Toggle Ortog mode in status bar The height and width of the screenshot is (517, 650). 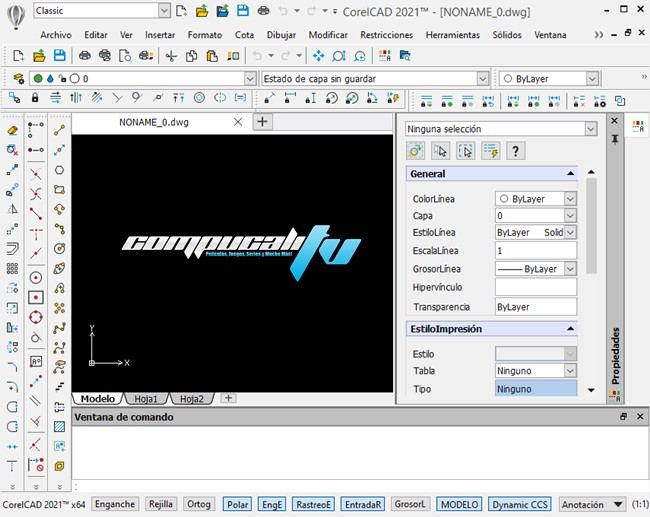(199, 505)
